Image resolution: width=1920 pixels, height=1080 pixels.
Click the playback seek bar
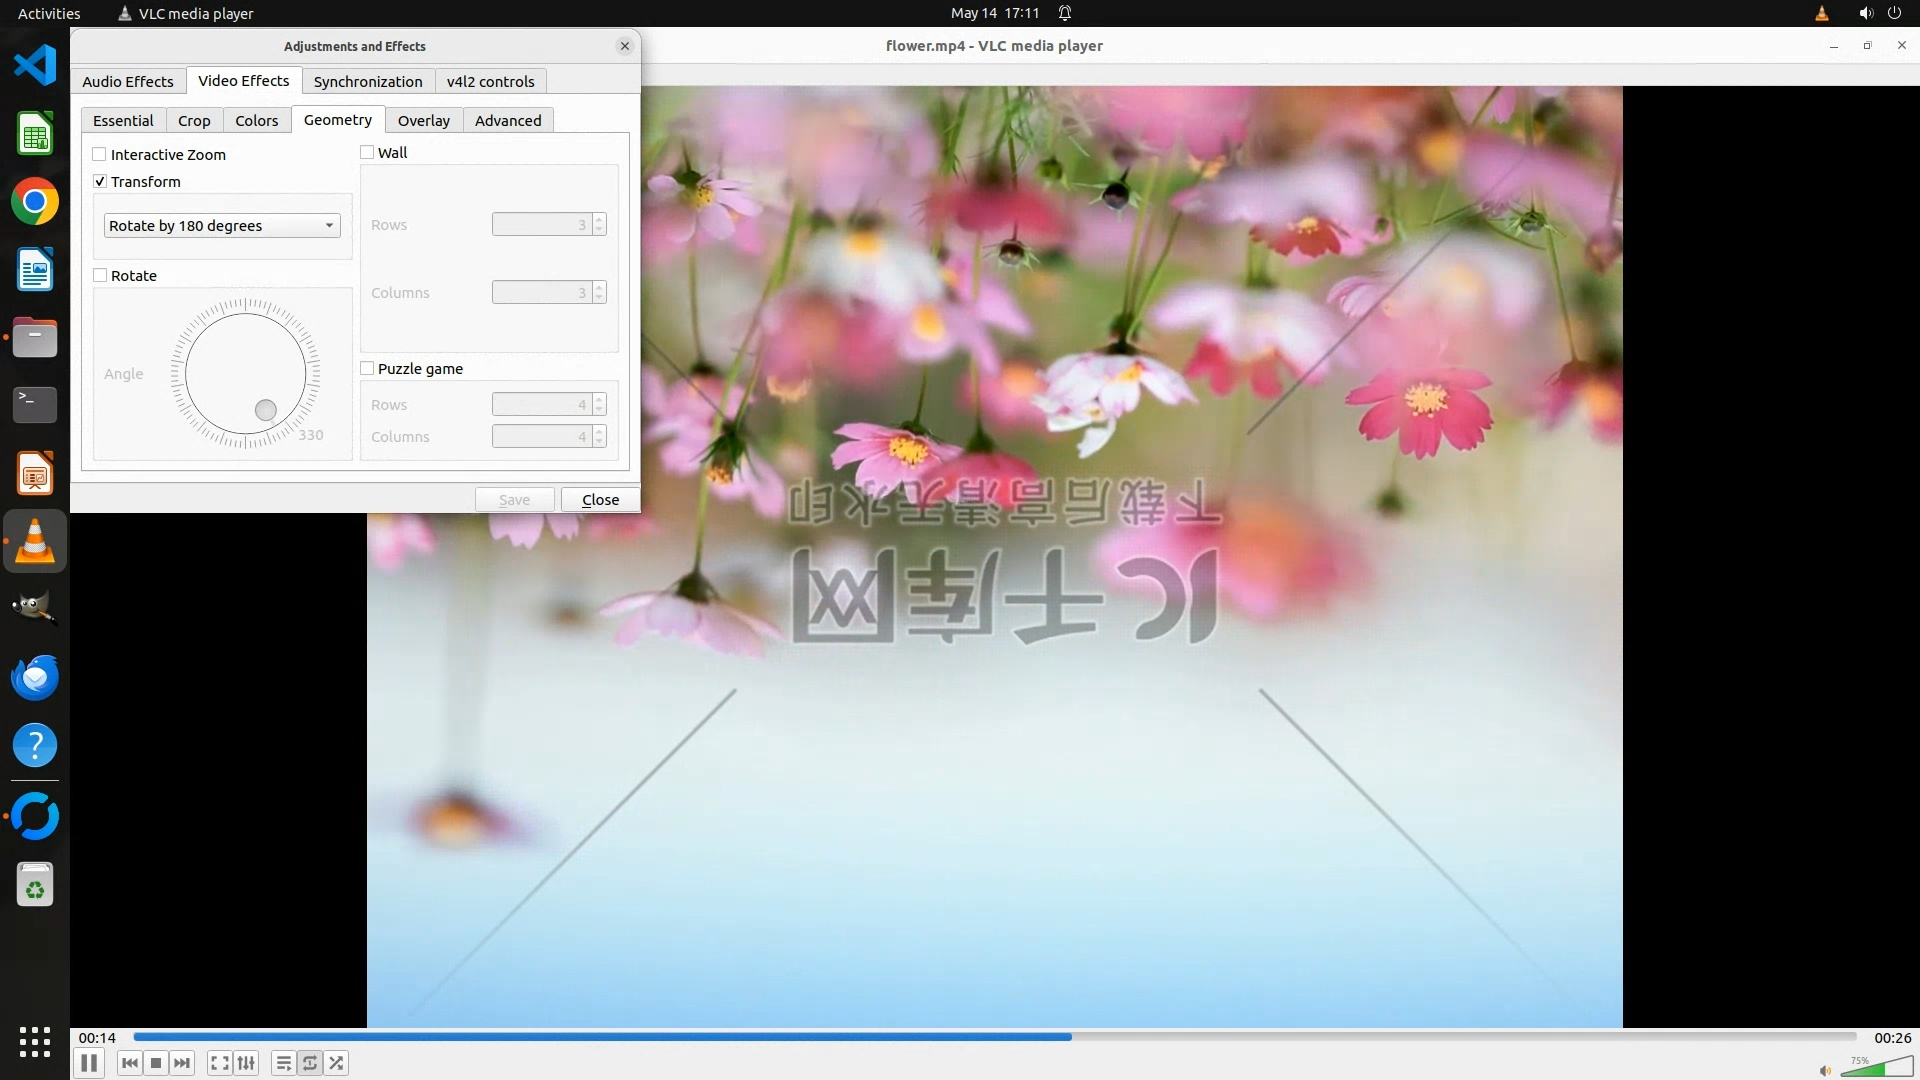(994, 1037)
